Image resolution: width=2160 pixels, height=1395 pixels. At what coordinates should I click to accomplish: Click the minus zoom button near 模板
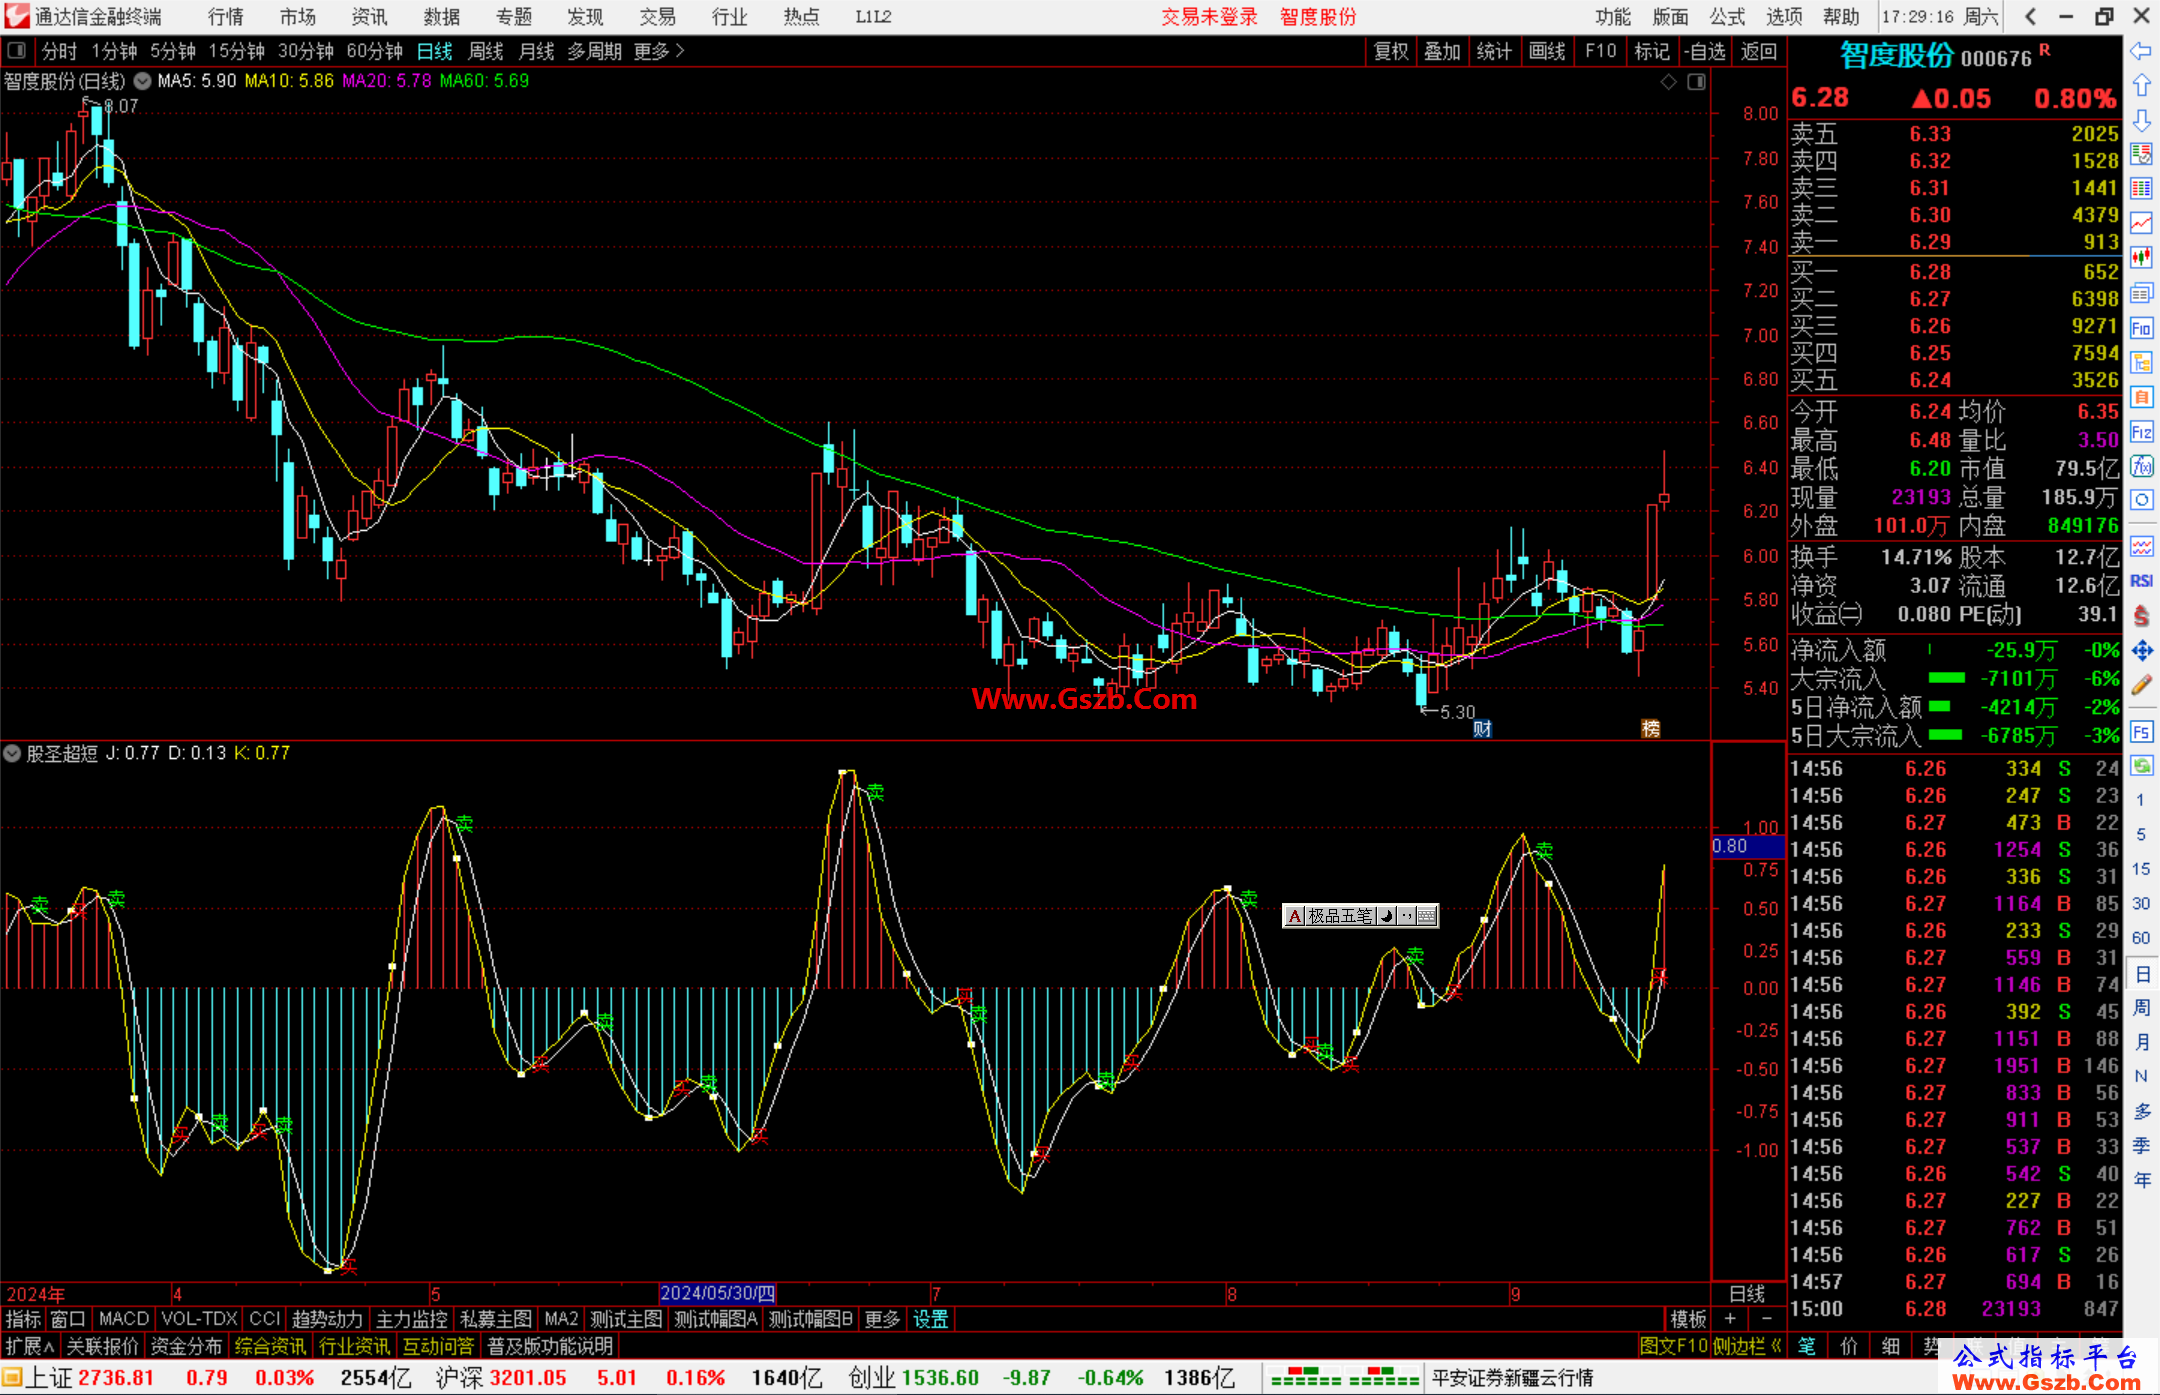coord(1767,1319)
